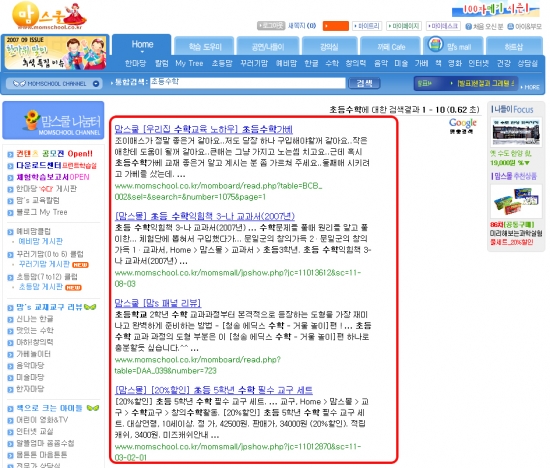Open the 마이트리 button
Screen dimensions: 550x468
pyautogui.click(x=367, y=26)
